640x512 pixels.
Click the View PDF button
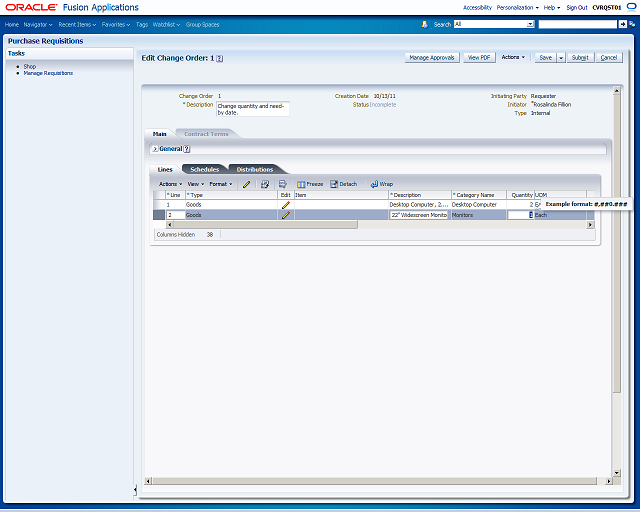tap(479, 58)
